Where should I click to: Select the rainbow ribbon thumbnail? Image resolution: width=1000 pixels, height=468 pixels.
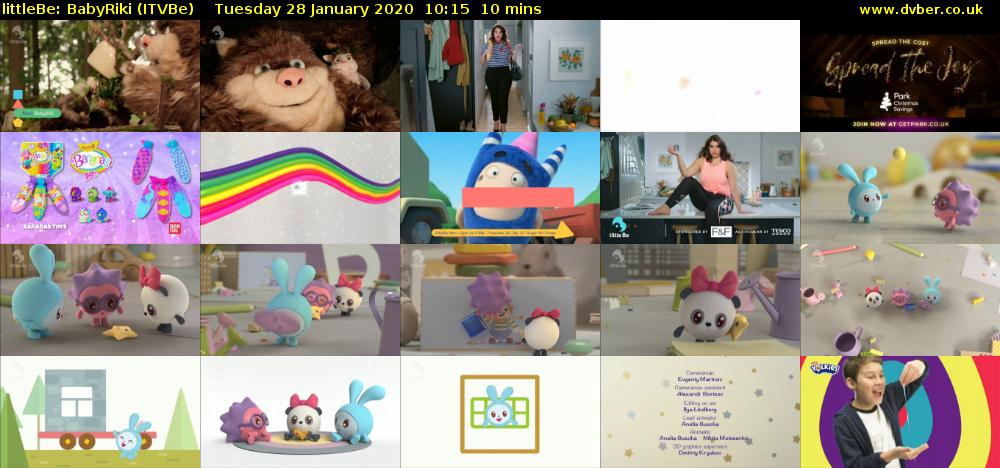300,188
